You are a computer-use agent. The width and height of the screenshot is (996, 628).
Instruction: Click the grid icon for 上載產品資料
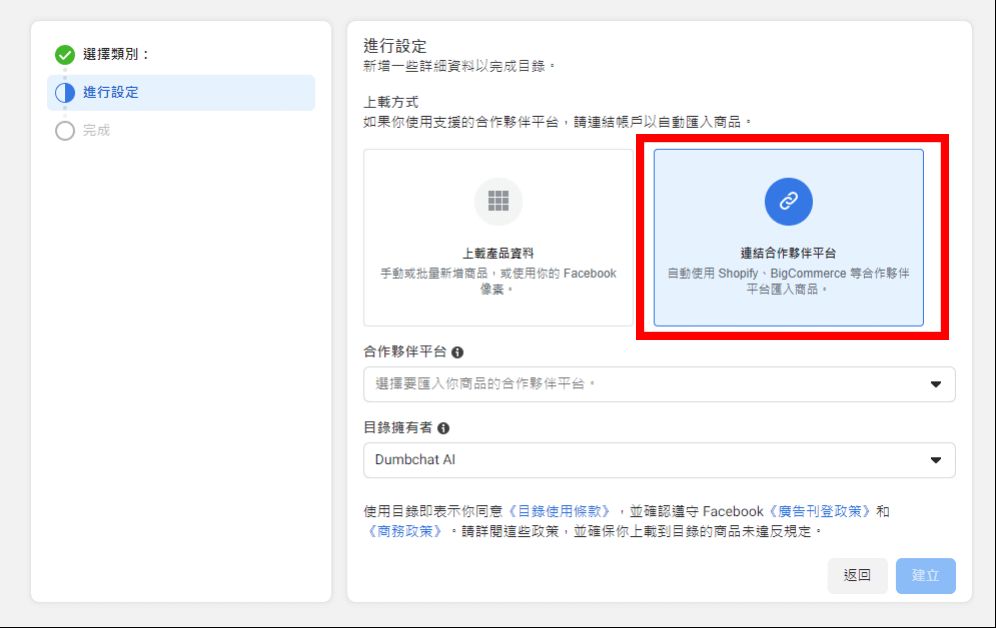(498, 201)
